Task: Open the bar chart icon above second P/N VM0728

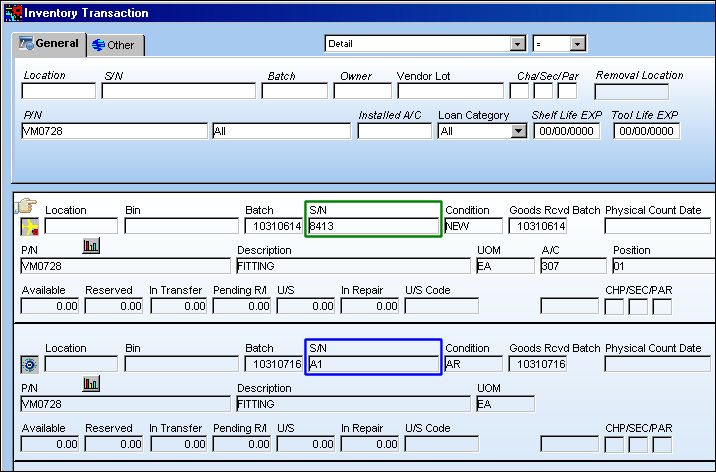Action: (x=91, y=384)
